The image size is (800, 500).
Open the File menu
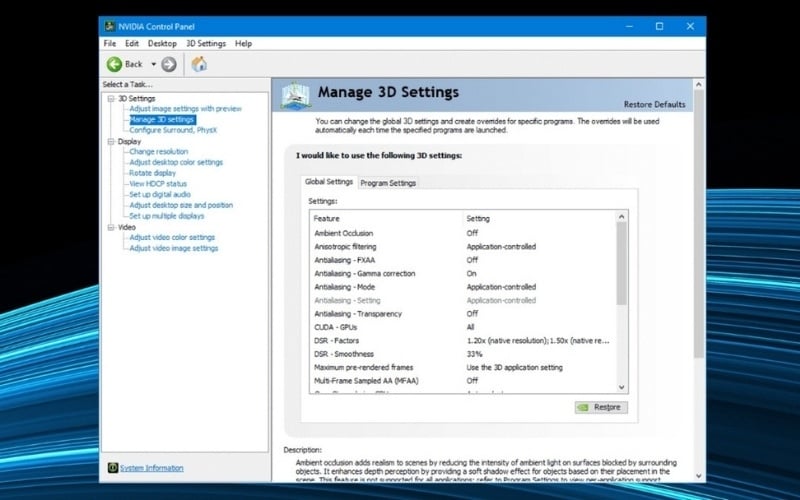[110, 43]
